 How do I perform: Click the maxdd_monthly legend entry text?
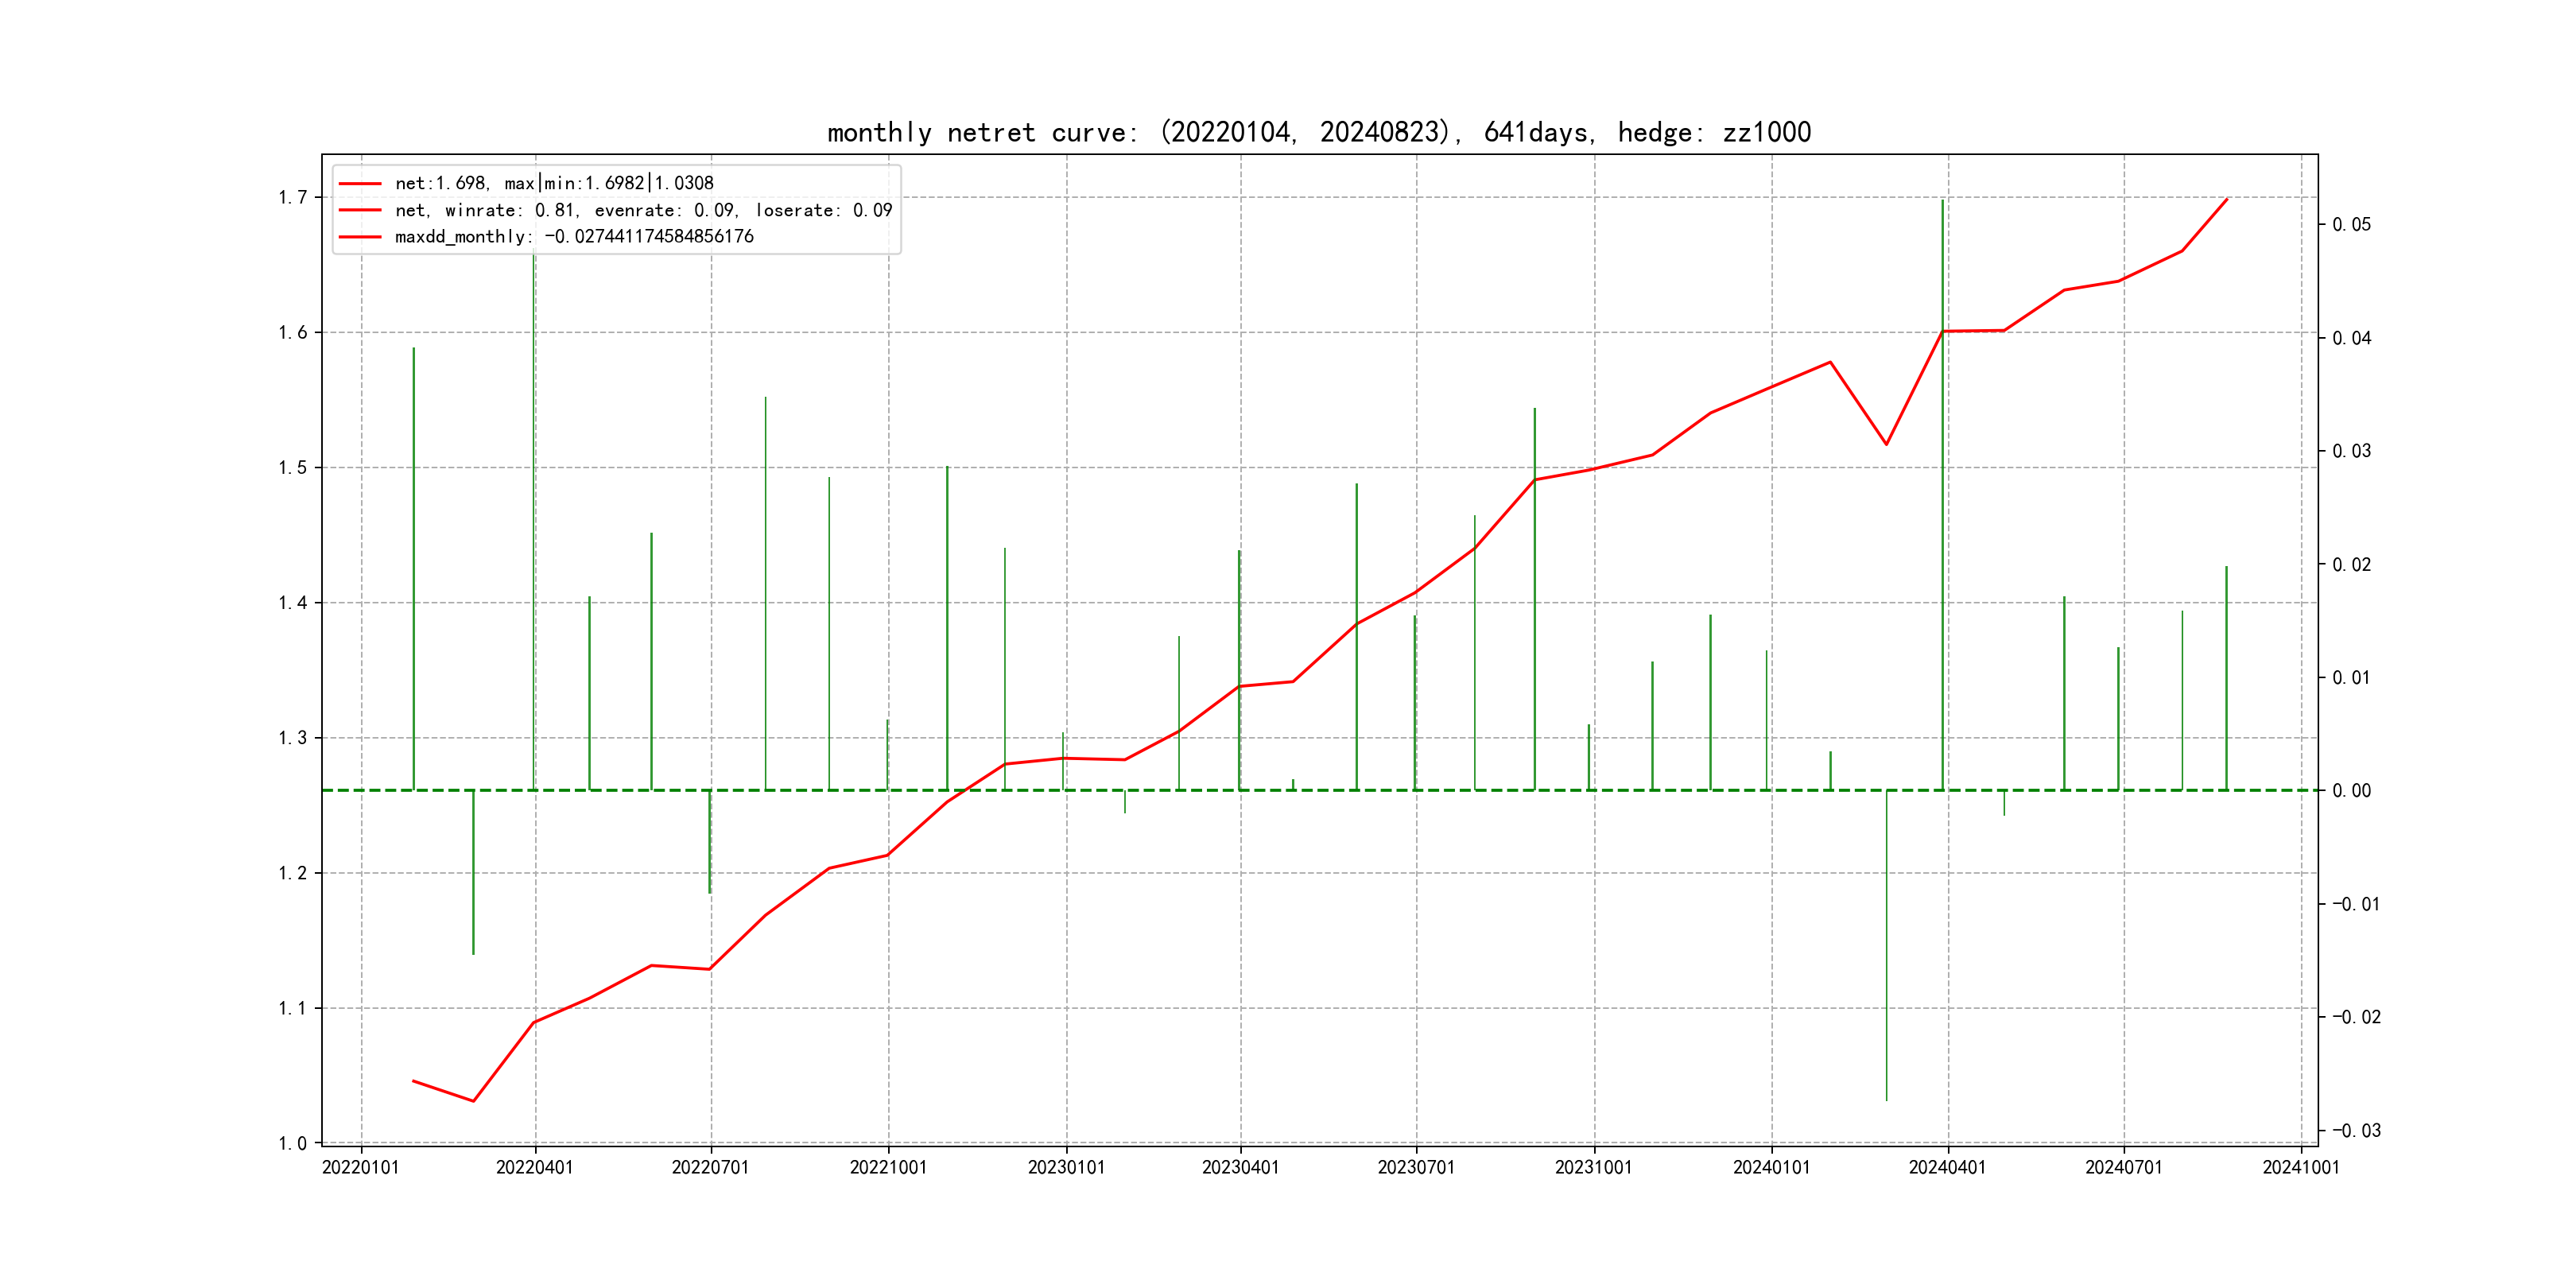click(574, 237)
